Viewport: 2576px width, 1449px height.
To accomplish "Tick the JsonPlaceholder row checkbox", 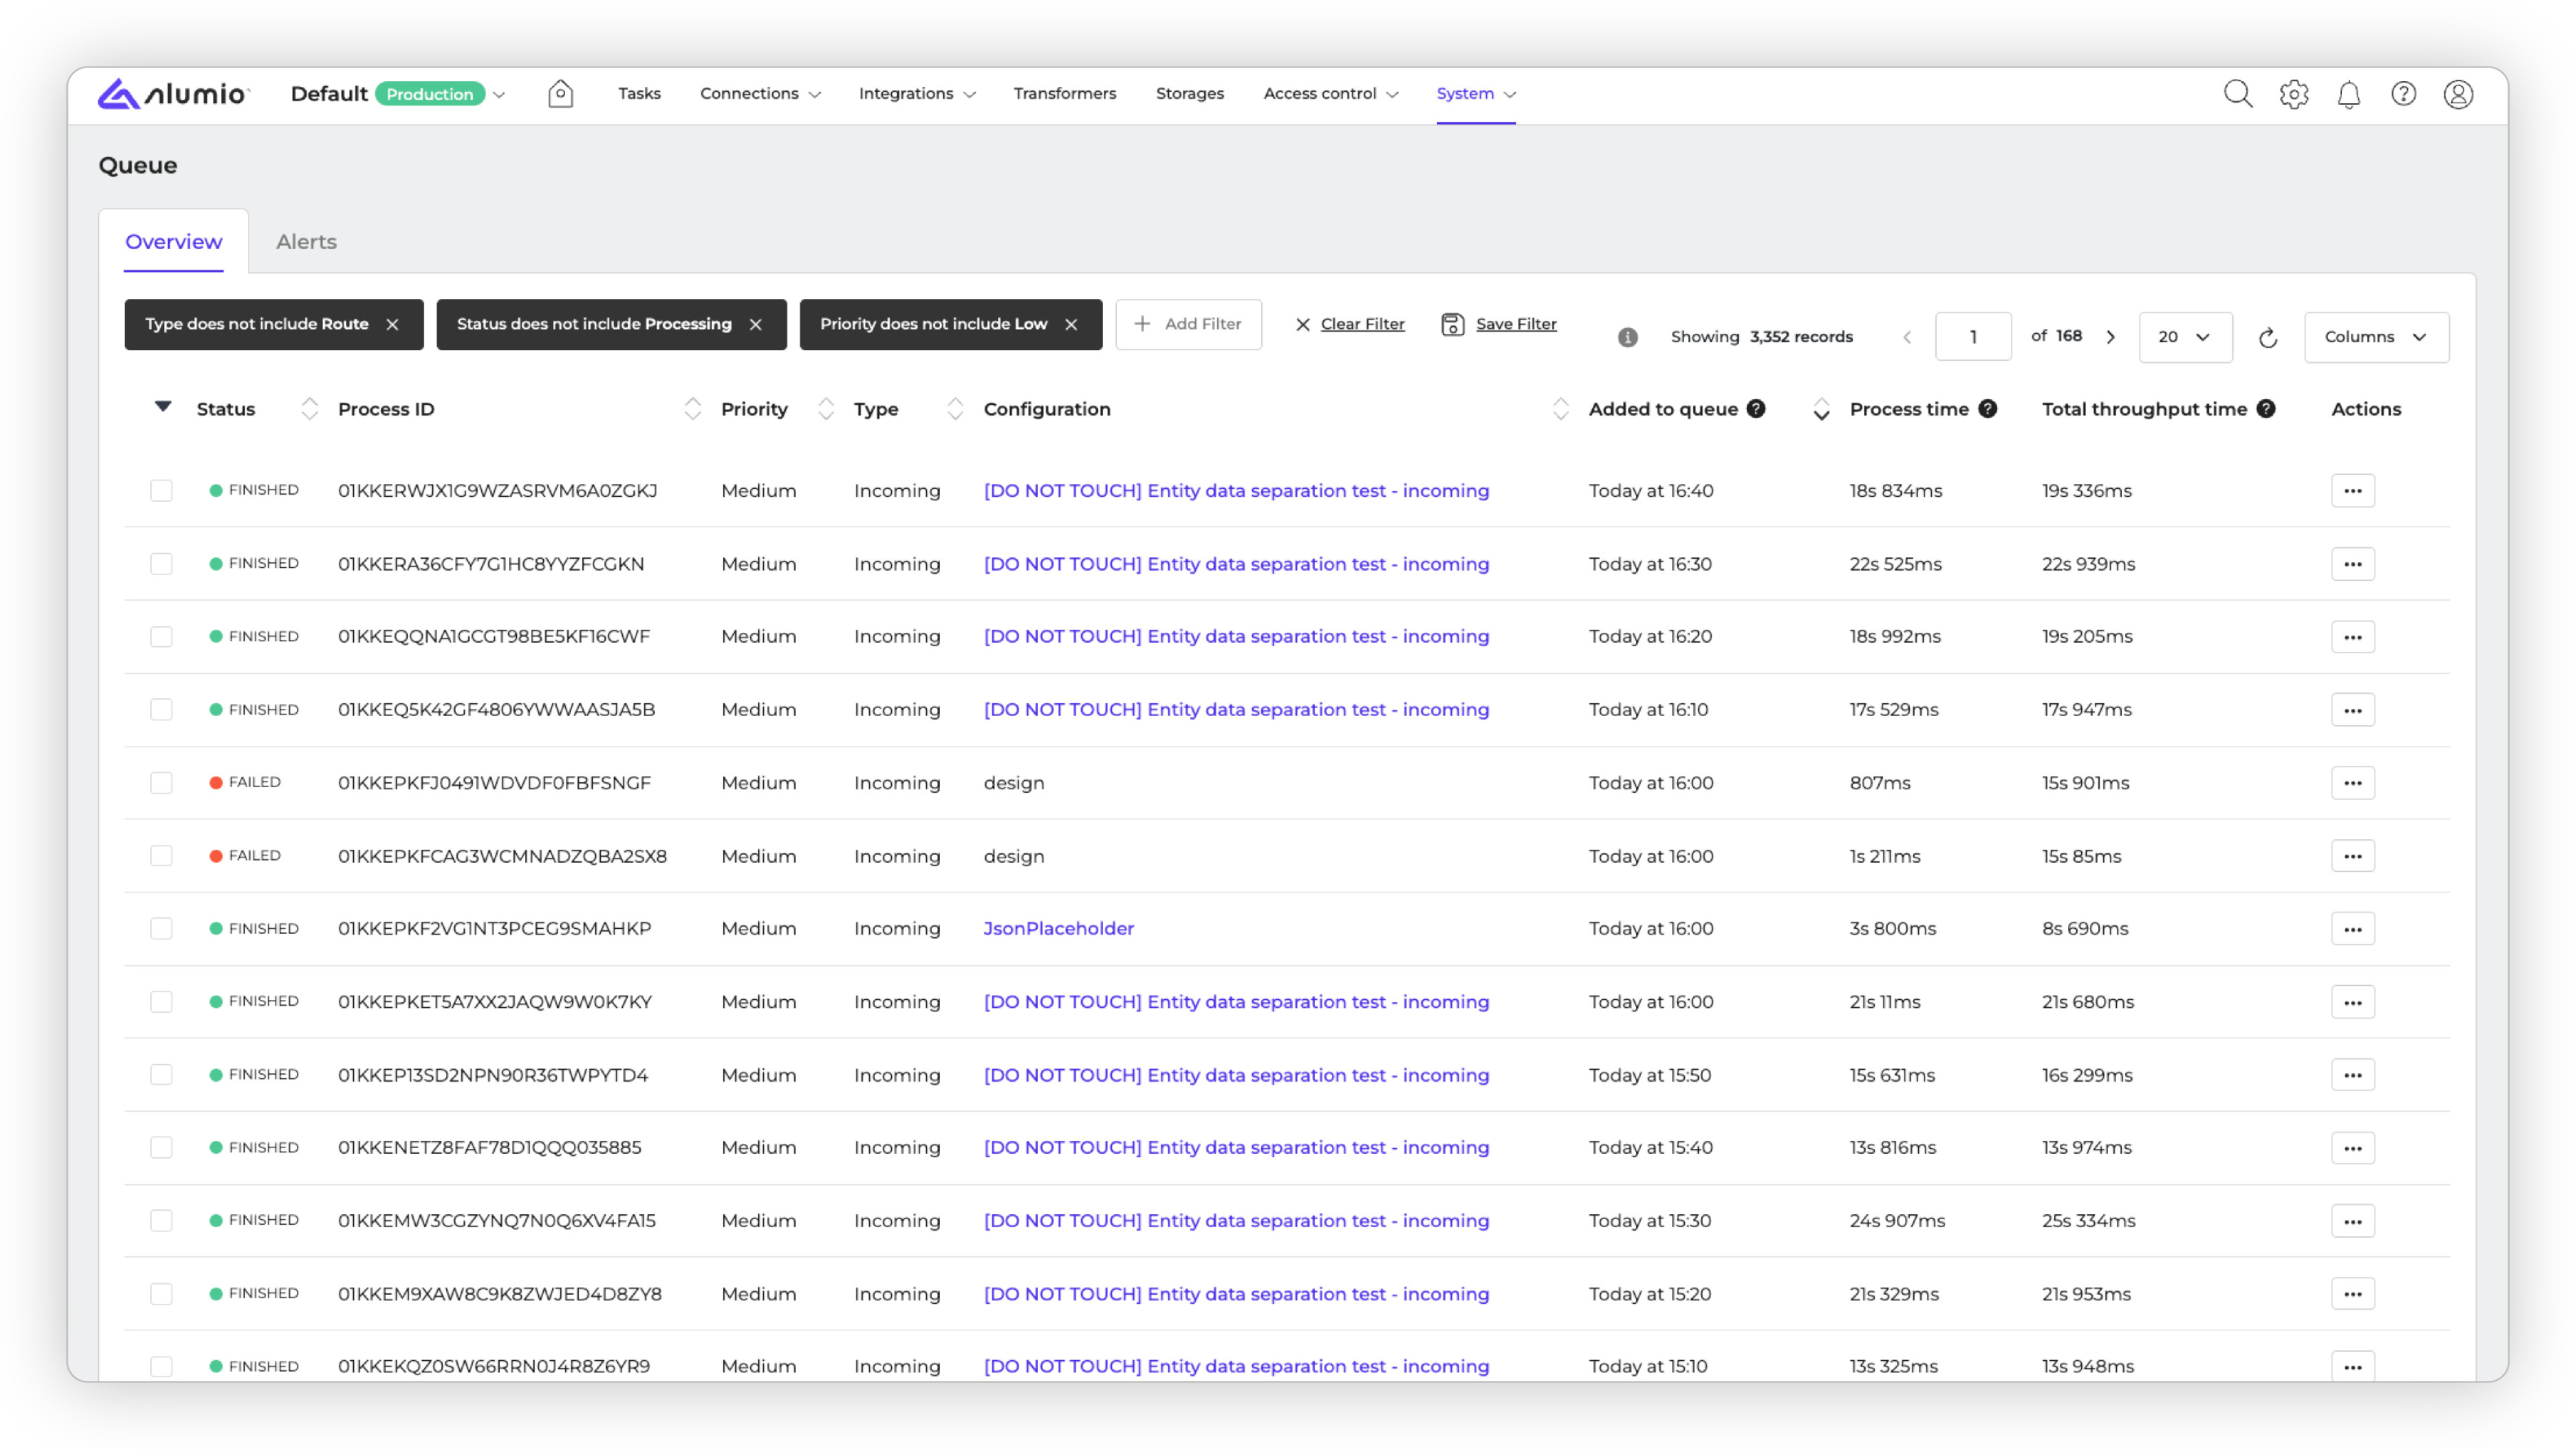I will pyautogui.click(x=161, y=929).
